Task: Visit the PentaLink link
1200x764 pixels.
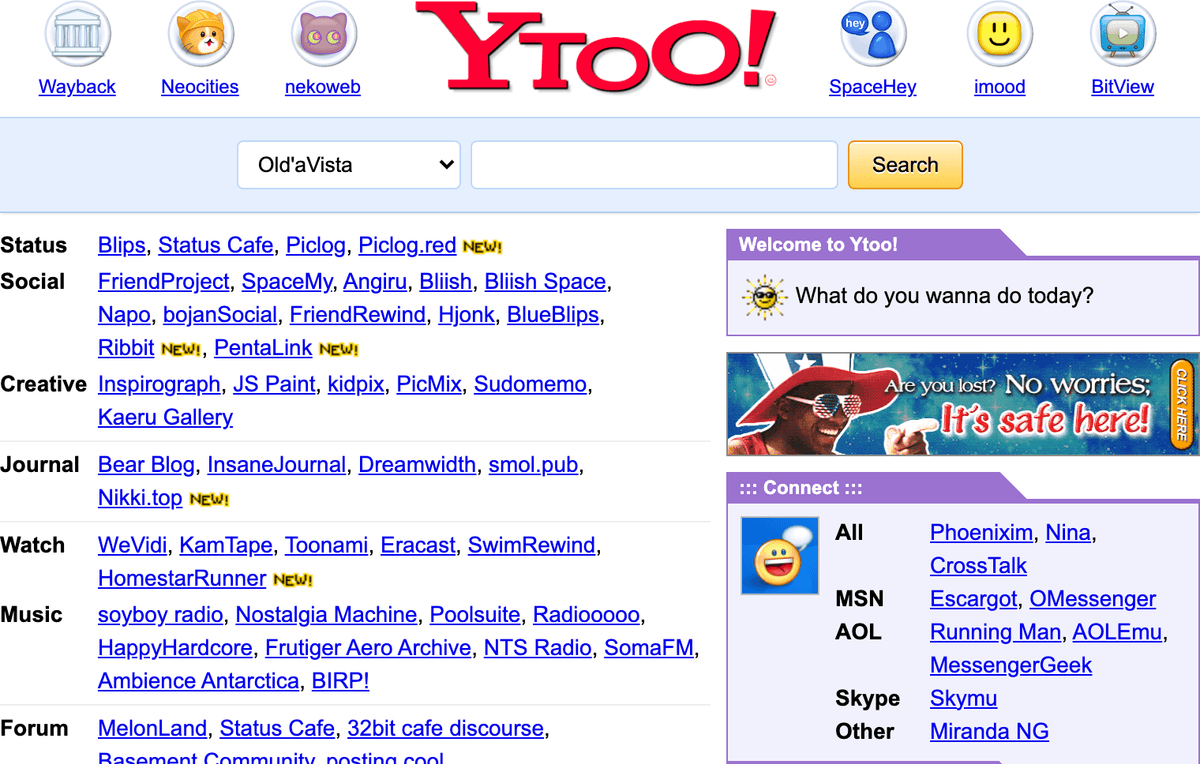Action: 263,348
